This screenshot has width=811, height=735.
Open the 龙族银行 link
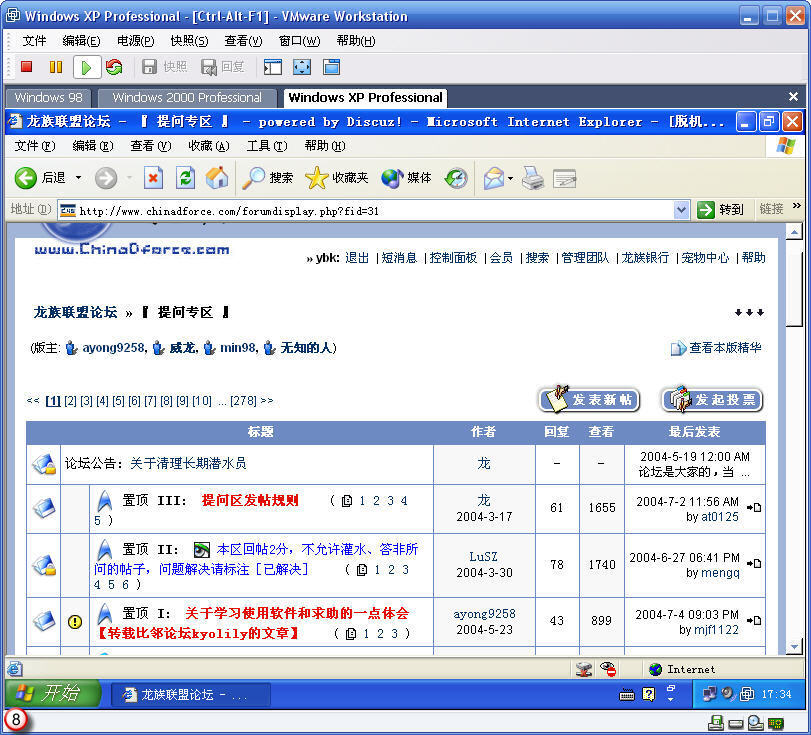pyautogui.click(x=645, y=258)
